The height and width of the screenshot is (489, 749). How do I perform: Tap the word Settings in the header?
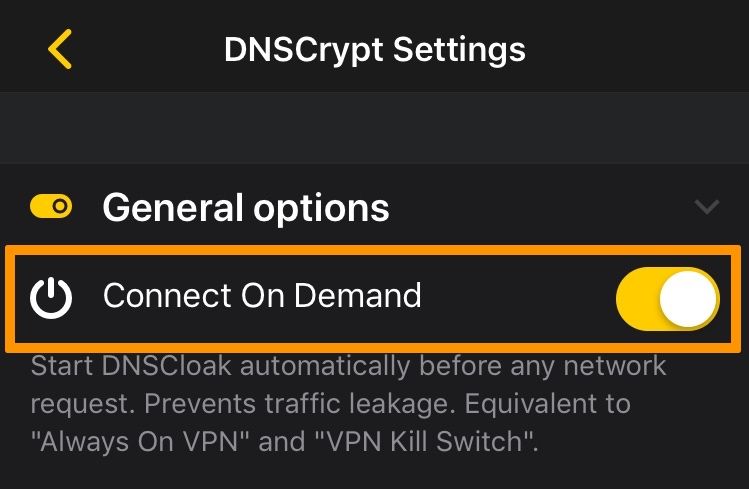459,51
